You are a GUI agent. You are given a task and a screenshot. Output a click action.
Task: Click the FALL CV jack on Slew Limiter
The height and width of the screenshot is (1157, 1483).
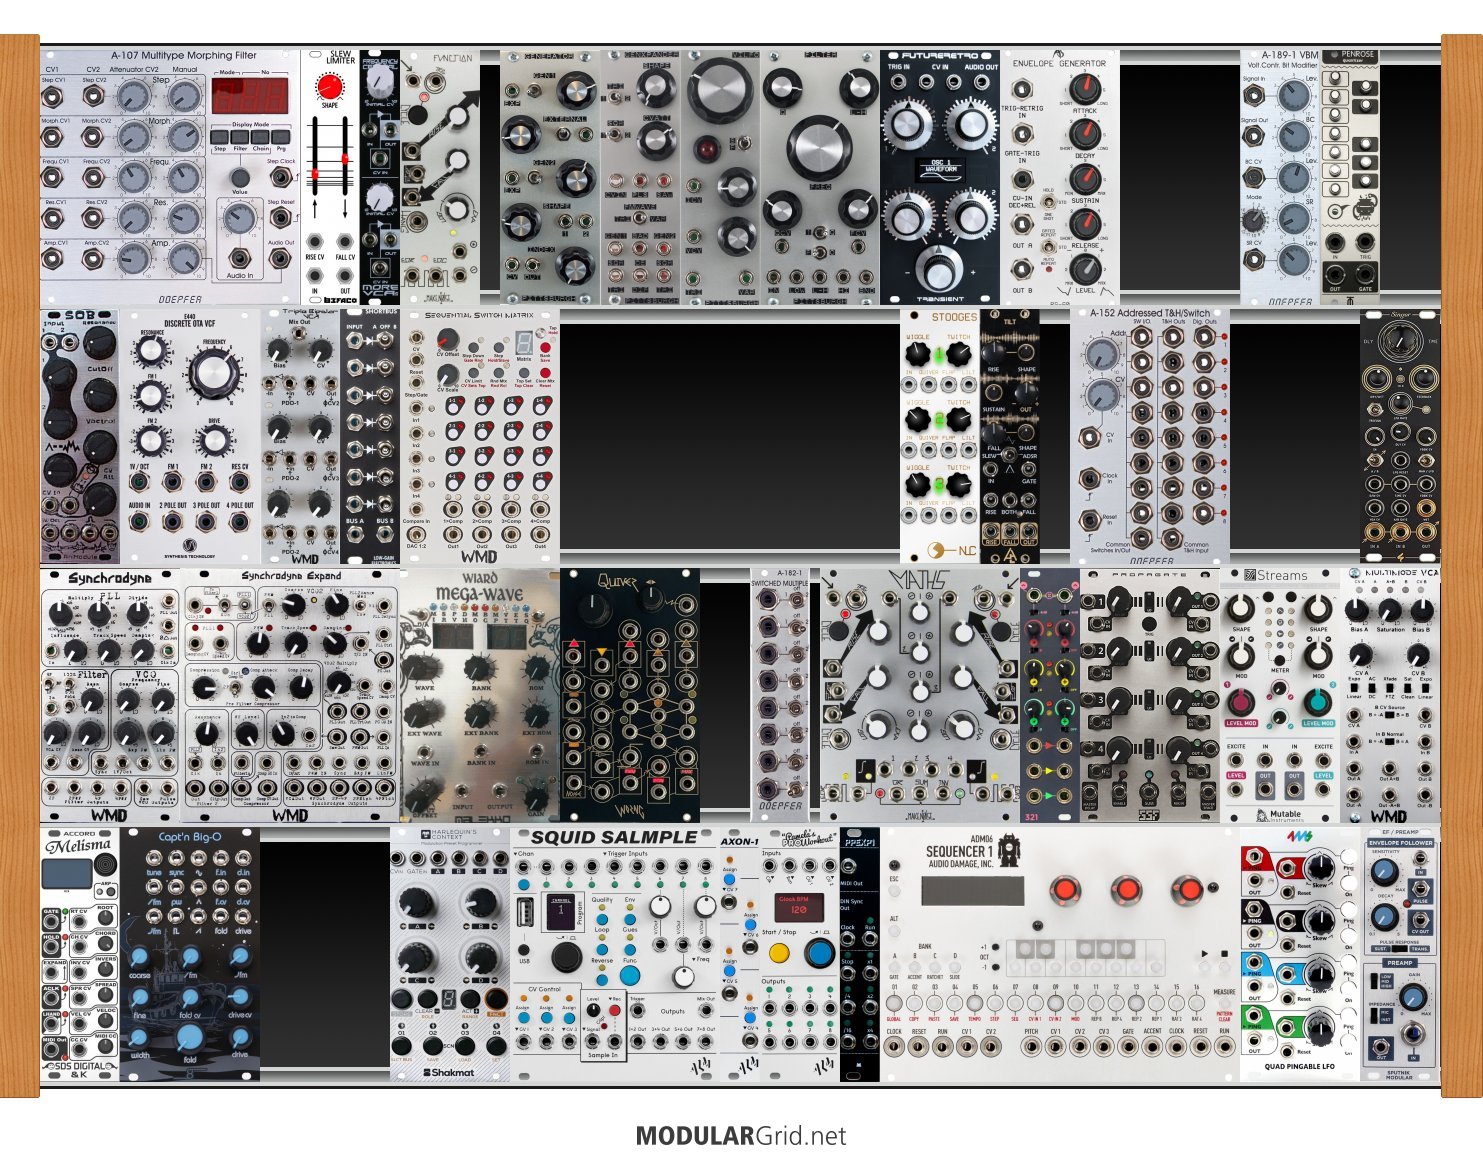345,241
